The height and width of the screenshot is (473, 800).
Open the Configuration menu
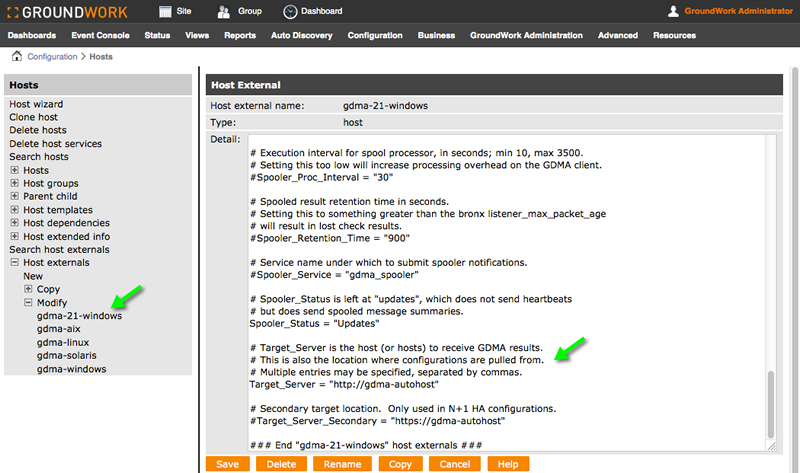click(375, 35)
